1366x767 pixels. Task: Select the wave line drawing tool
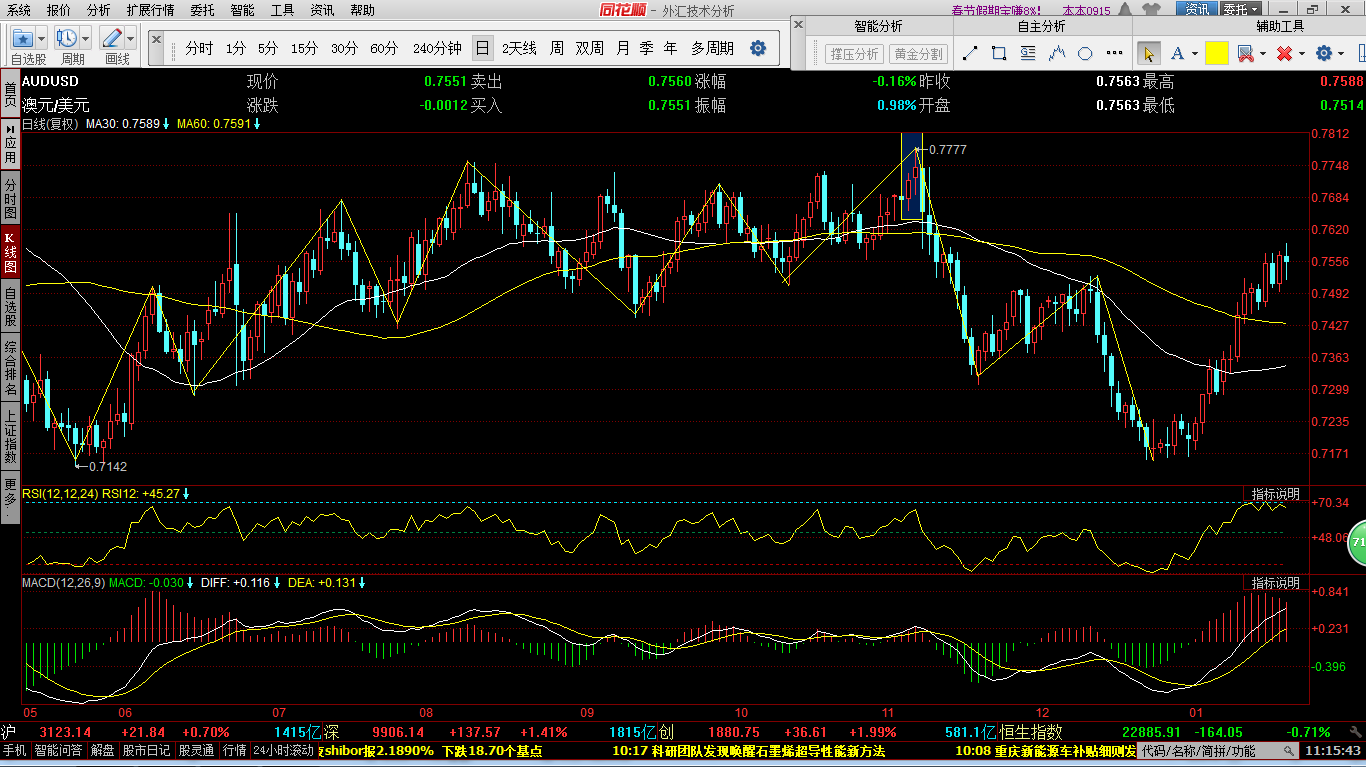pyautogui.click(x=1057, y=53)
